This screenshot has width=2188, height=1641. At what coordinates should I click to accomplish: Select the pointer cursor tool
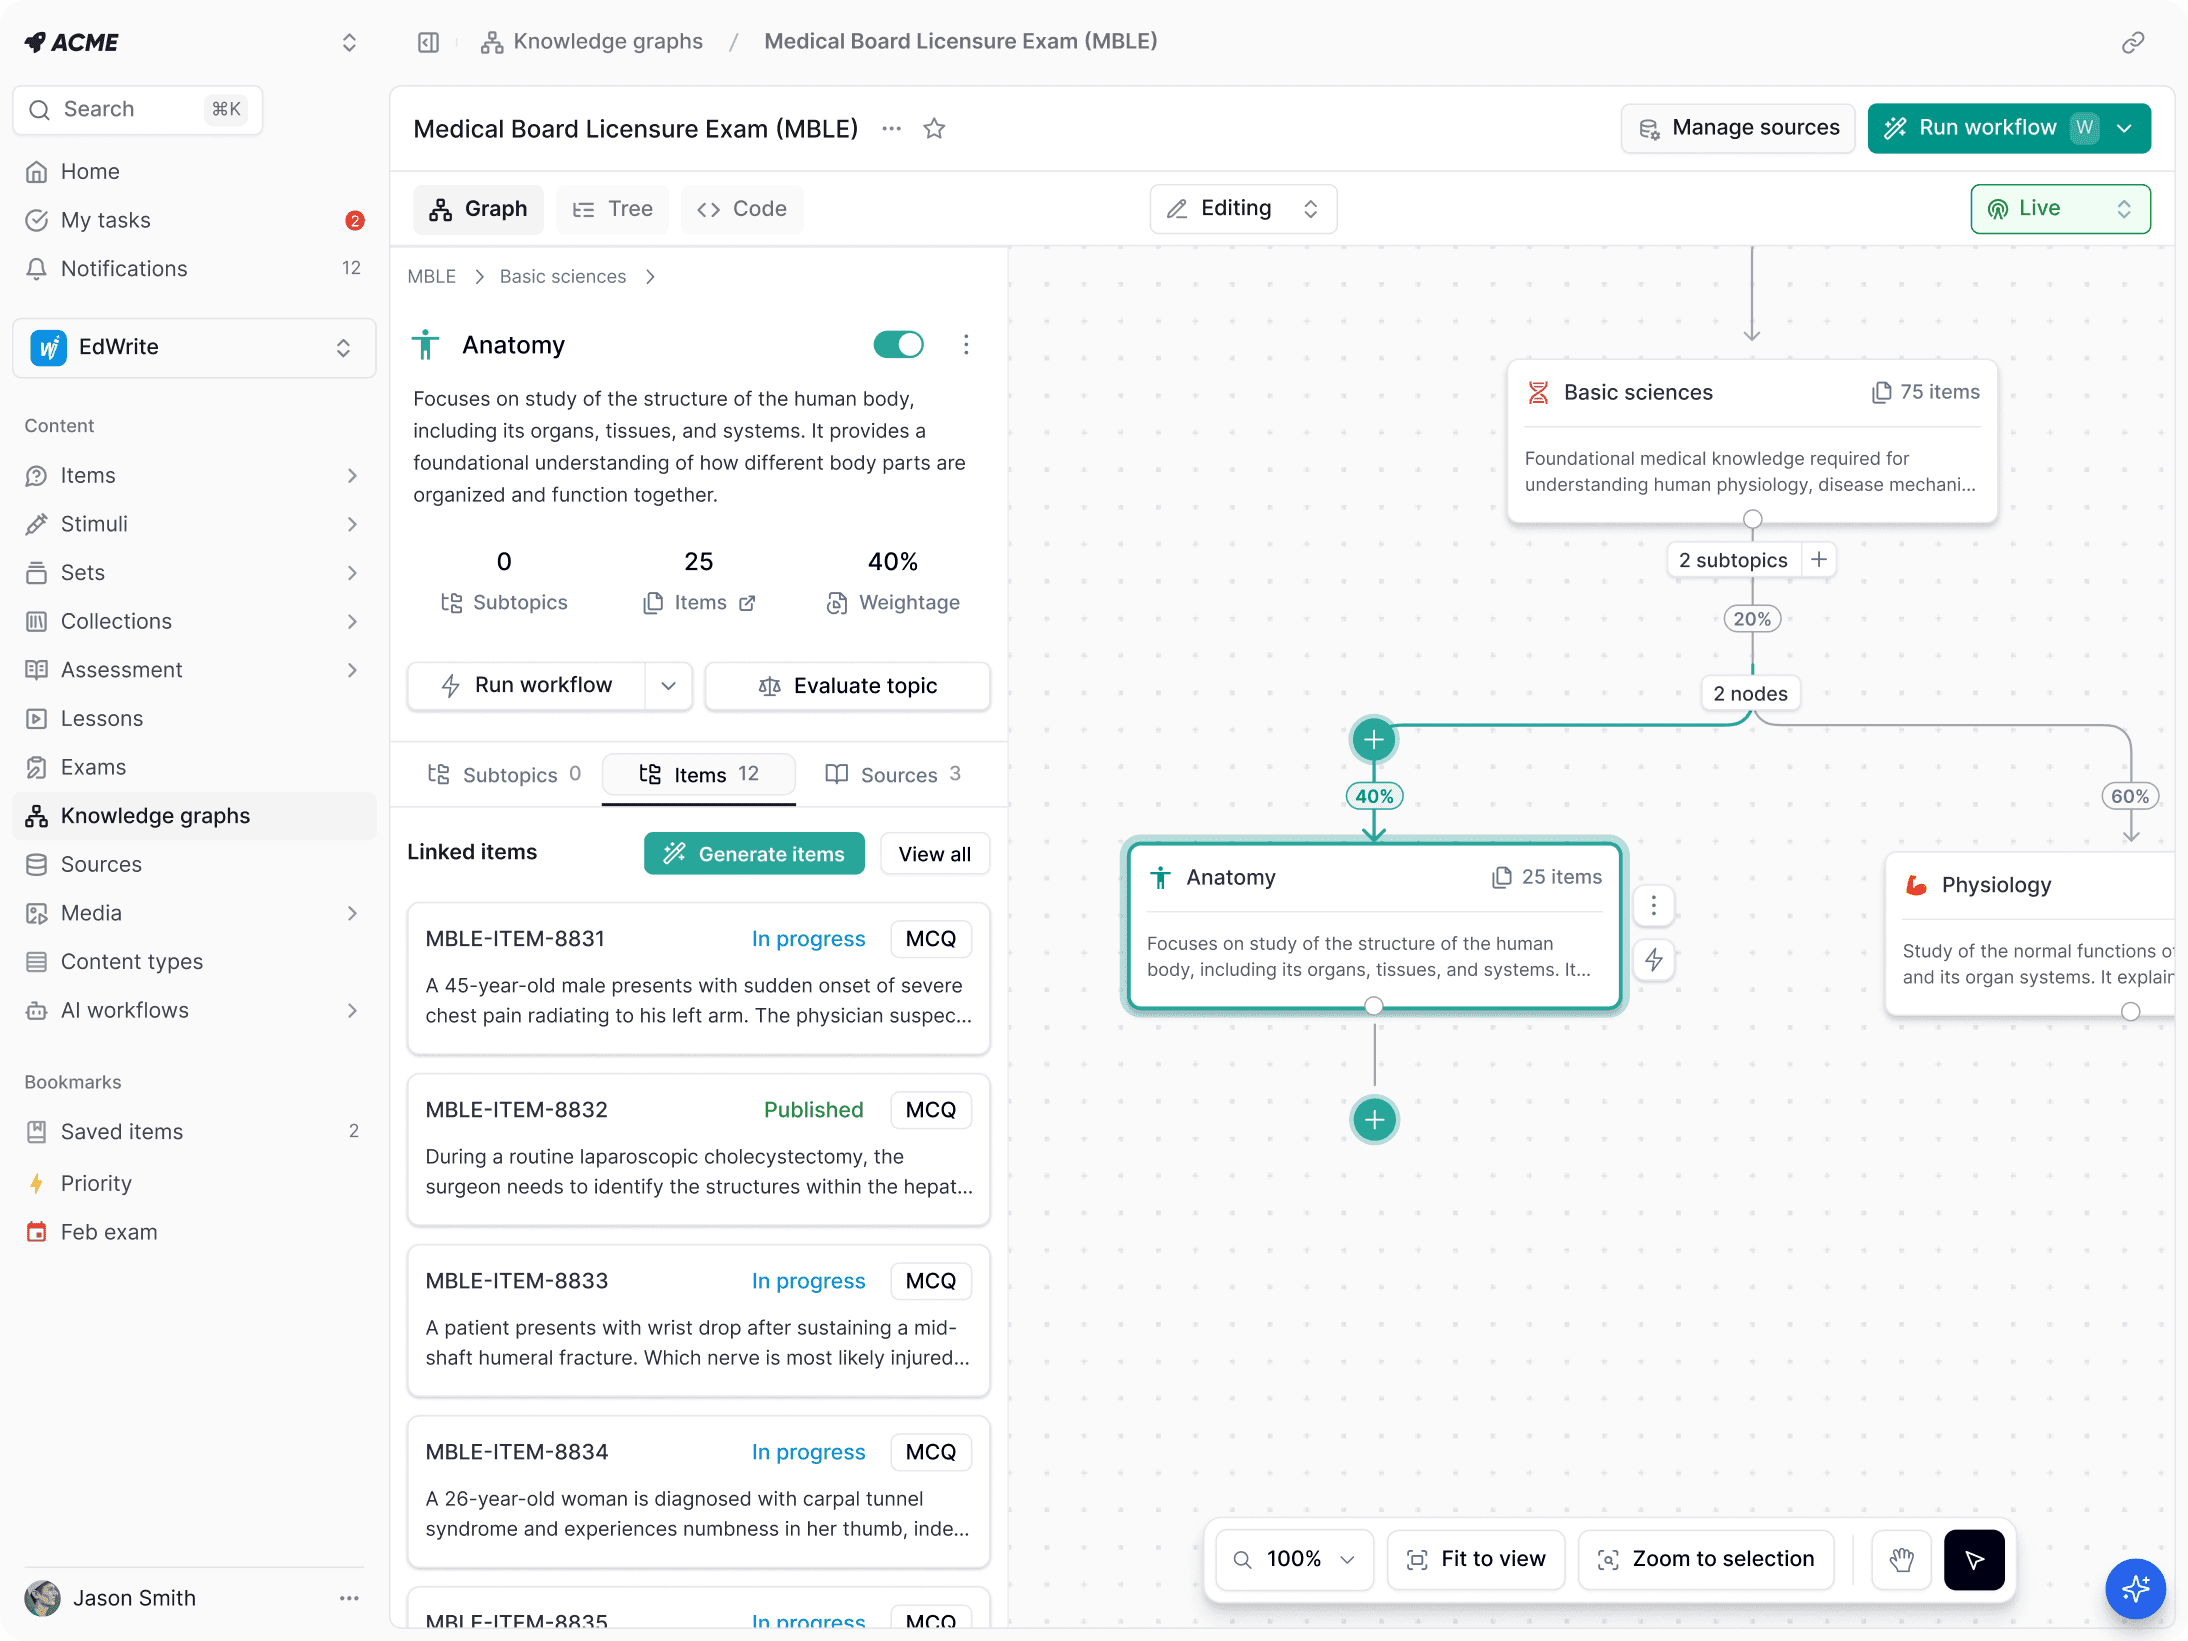point(1973,1559)
